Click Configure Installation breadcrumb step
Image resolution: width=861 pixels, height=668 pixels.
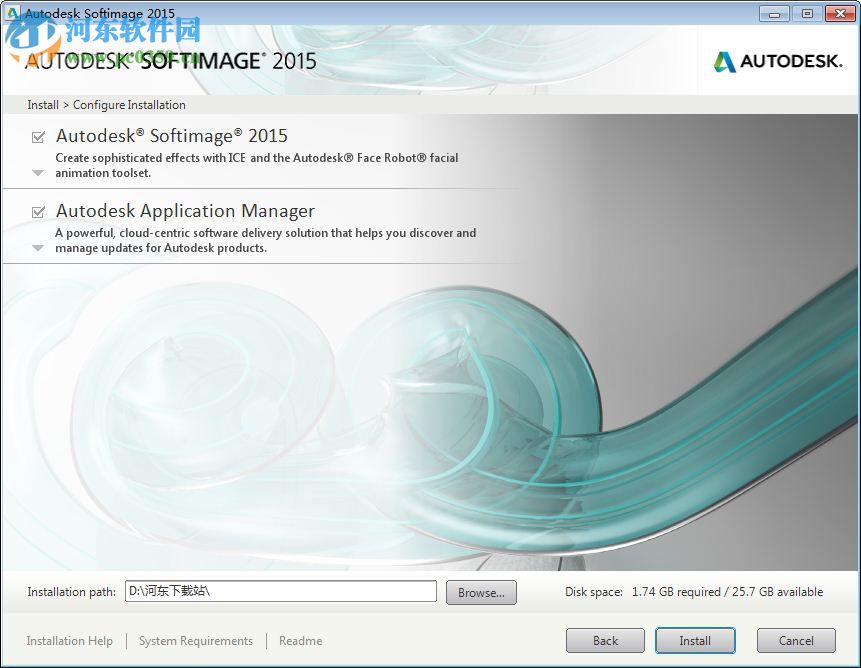pyautogui.click(x=129, y=104)
